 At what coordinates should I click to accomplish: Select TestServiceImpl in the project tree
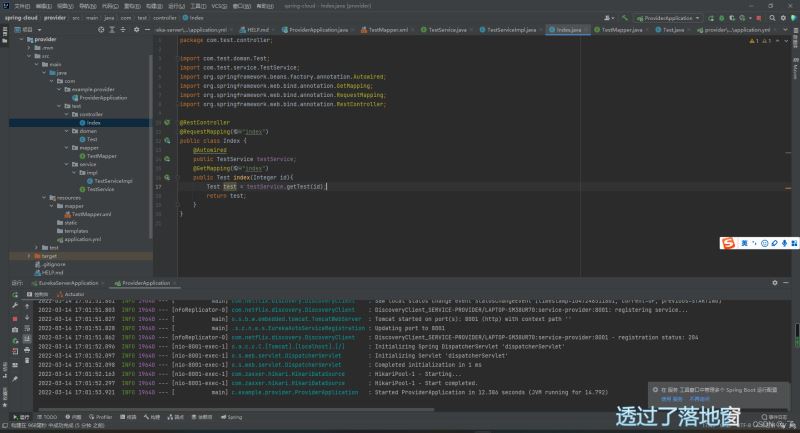[112, 181]
